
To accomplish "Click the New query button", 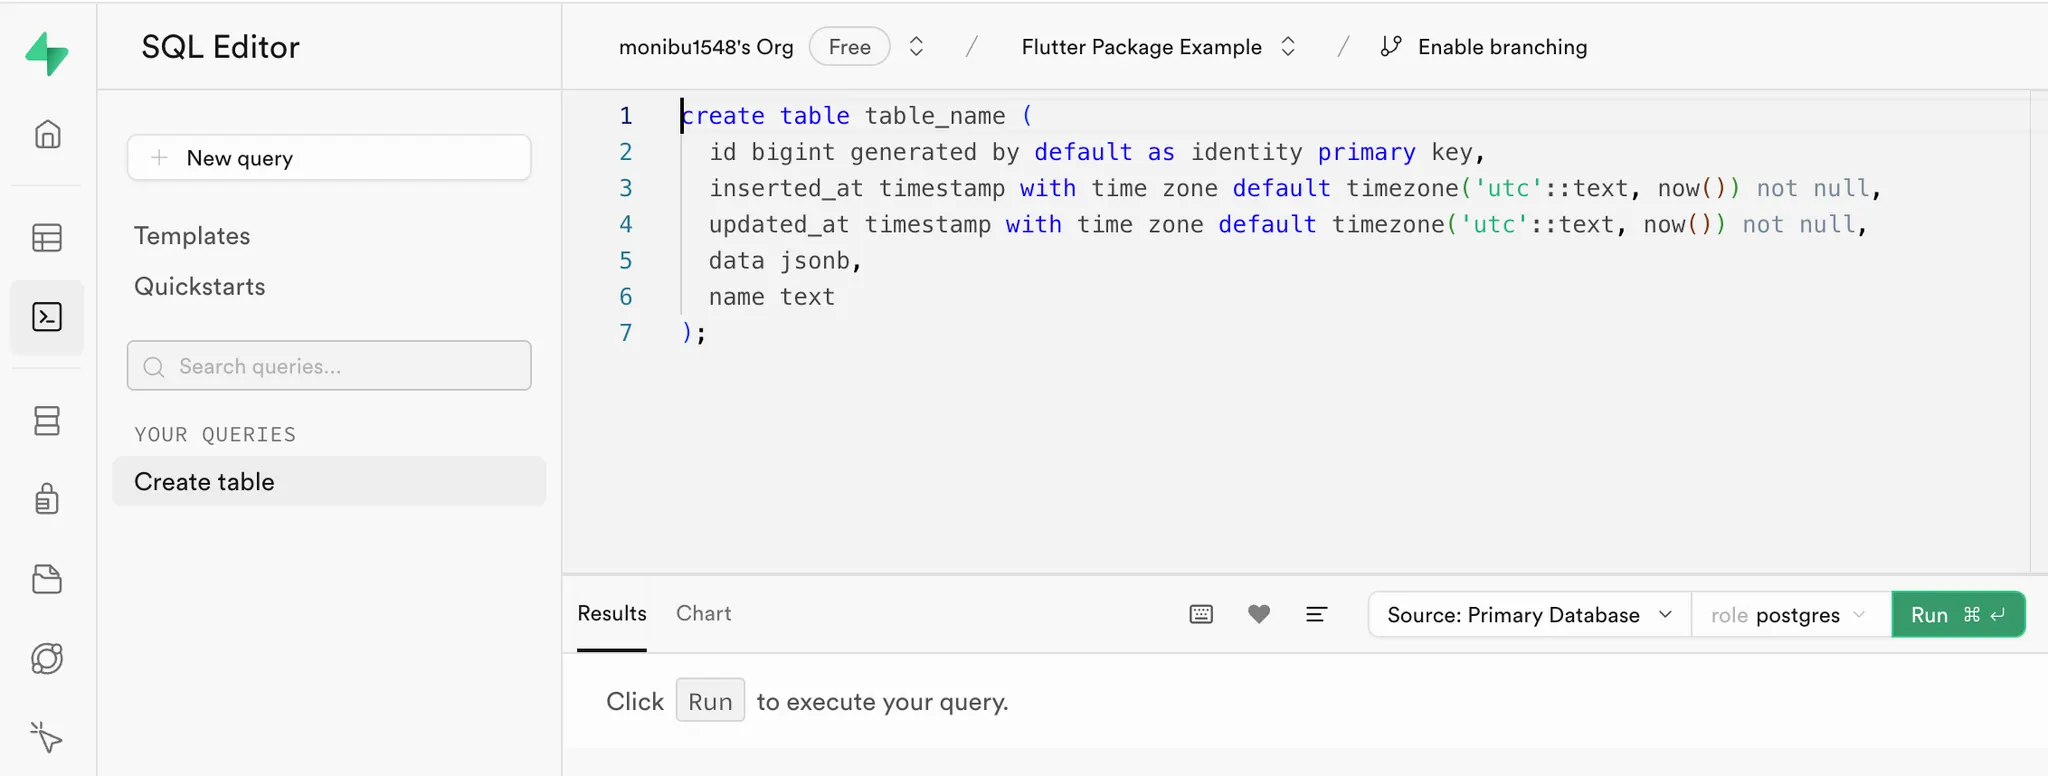I will pyautogui.click(x=329, y=158).
